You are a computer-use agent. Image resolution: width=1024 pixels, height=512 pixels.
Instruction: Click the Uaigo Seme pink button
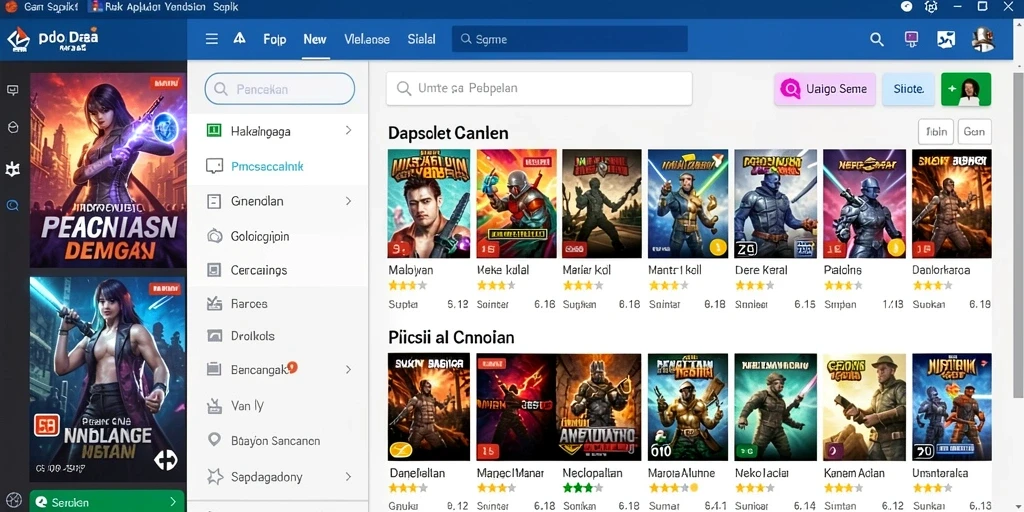tap(825, 89)
